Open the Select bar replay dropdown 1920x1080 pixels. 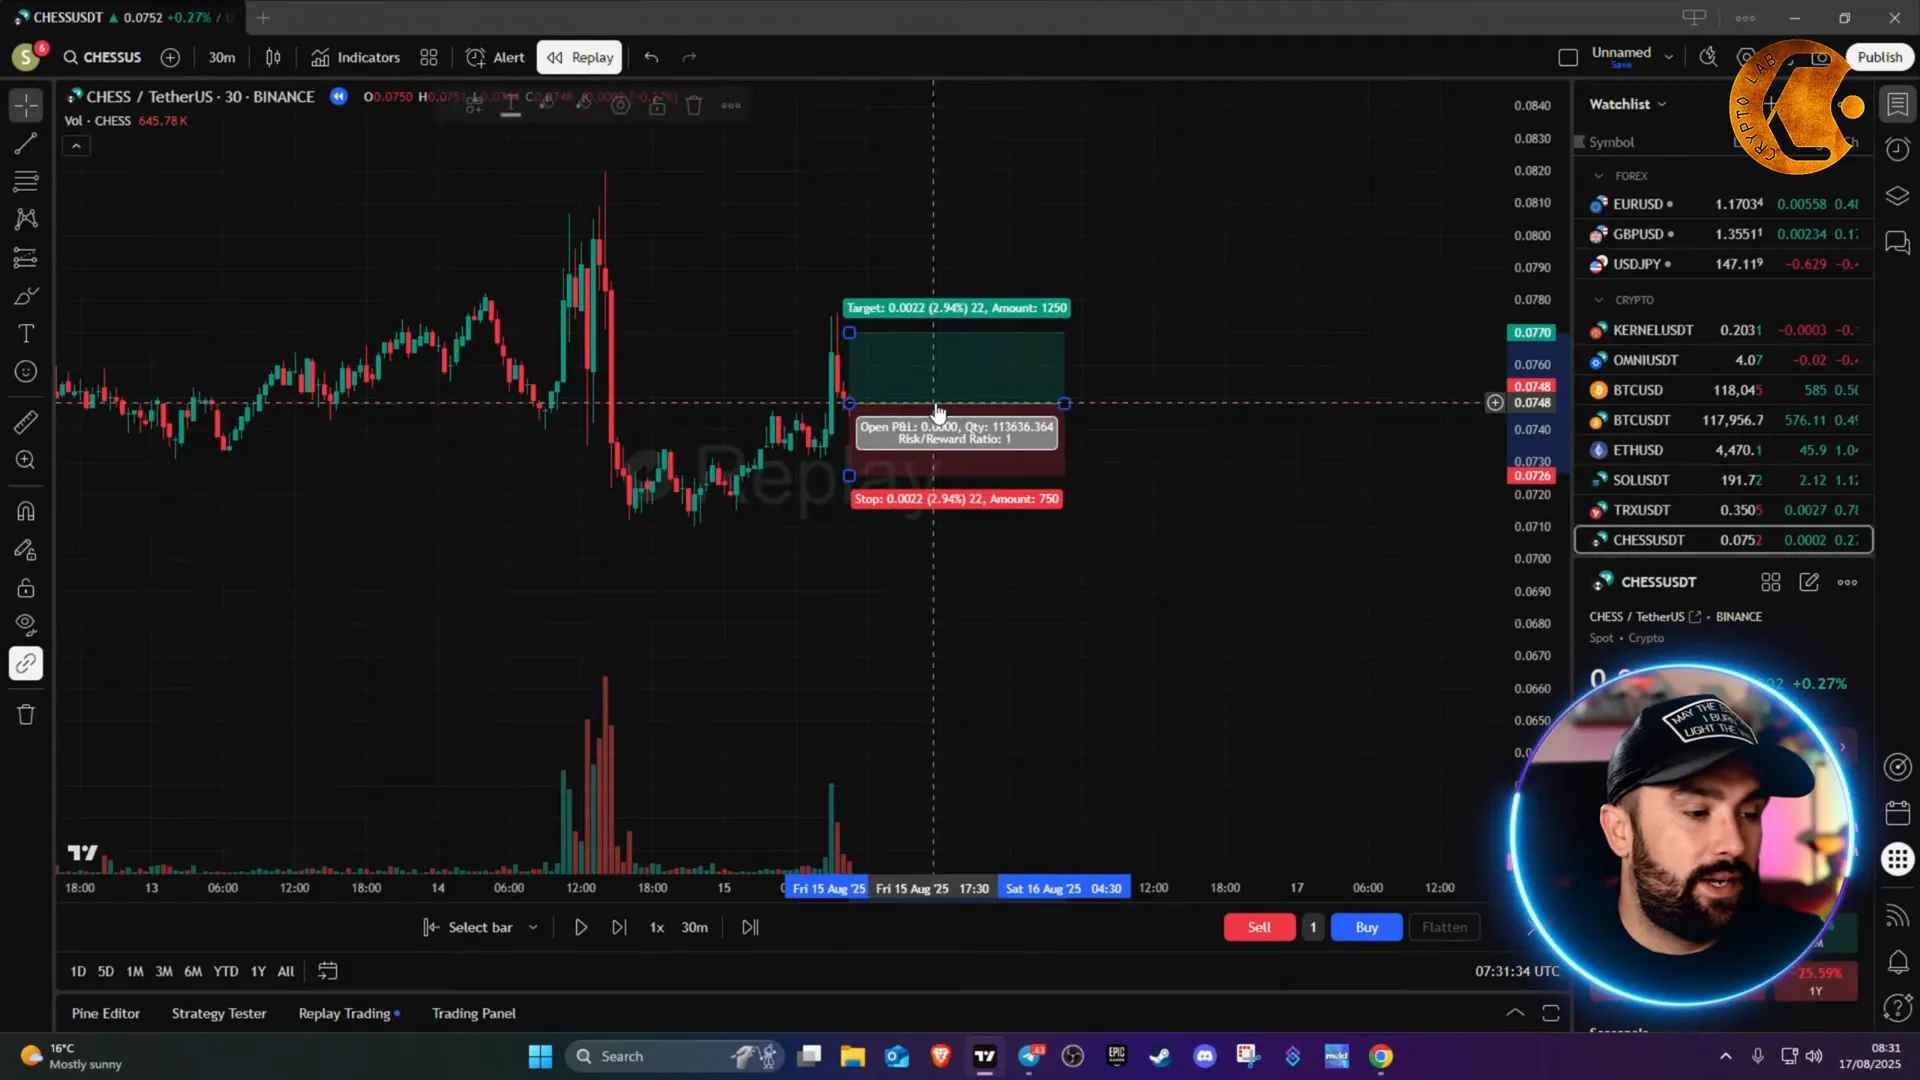tap(480, 927)
